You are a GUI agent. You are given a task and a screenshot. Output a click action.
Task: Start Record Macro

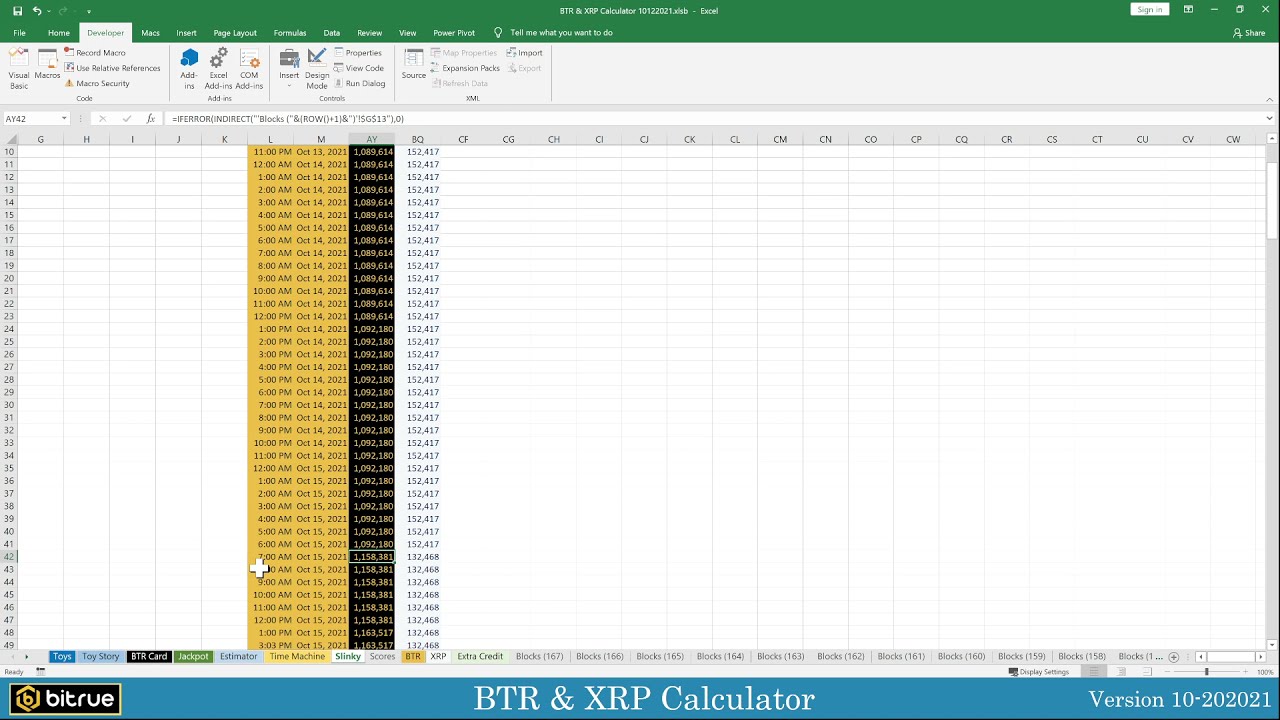tap(94, 53)
